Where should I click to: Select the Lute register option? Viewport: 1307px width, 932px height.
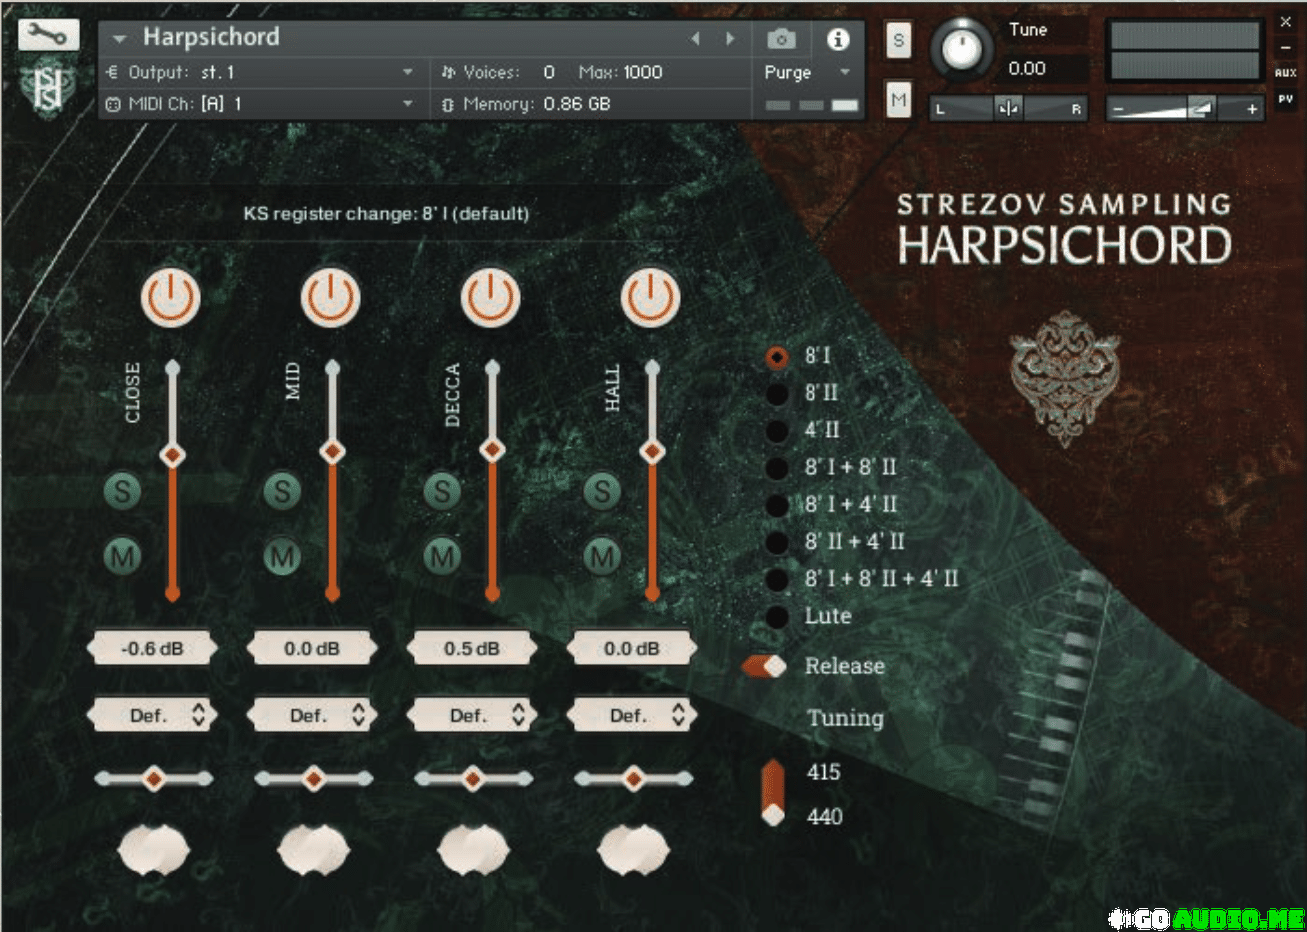pos(777,617)
